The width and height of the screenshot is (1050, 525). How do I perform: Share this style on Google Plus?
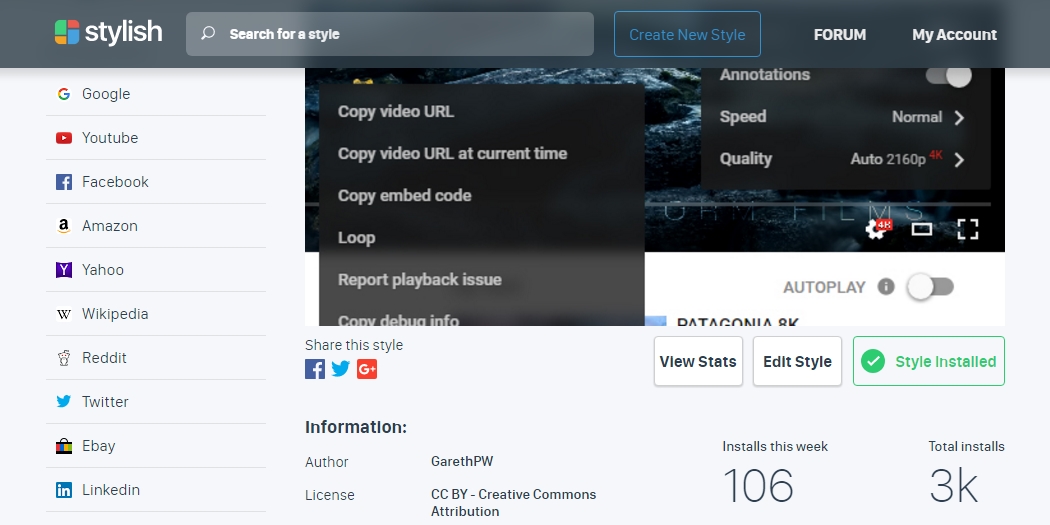367,369
